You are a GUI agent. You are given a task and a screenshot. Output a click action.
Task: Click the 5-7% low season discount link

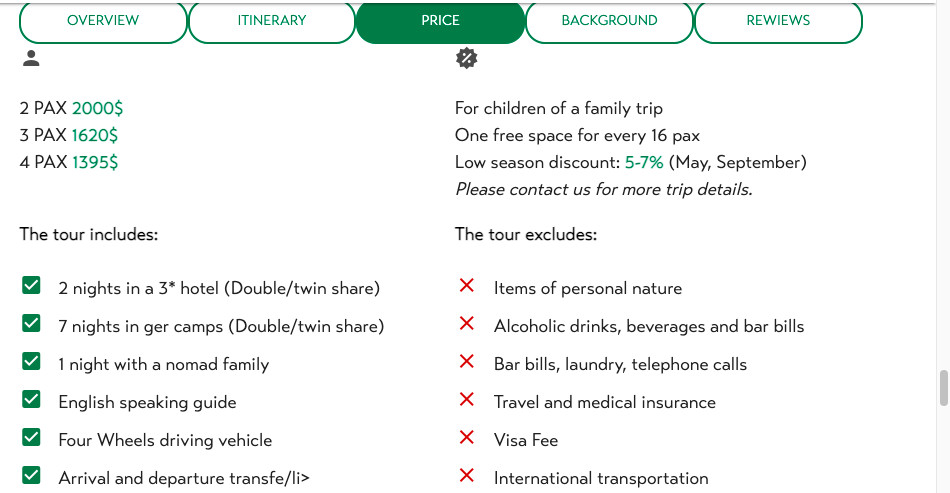[x=644, y=162]
